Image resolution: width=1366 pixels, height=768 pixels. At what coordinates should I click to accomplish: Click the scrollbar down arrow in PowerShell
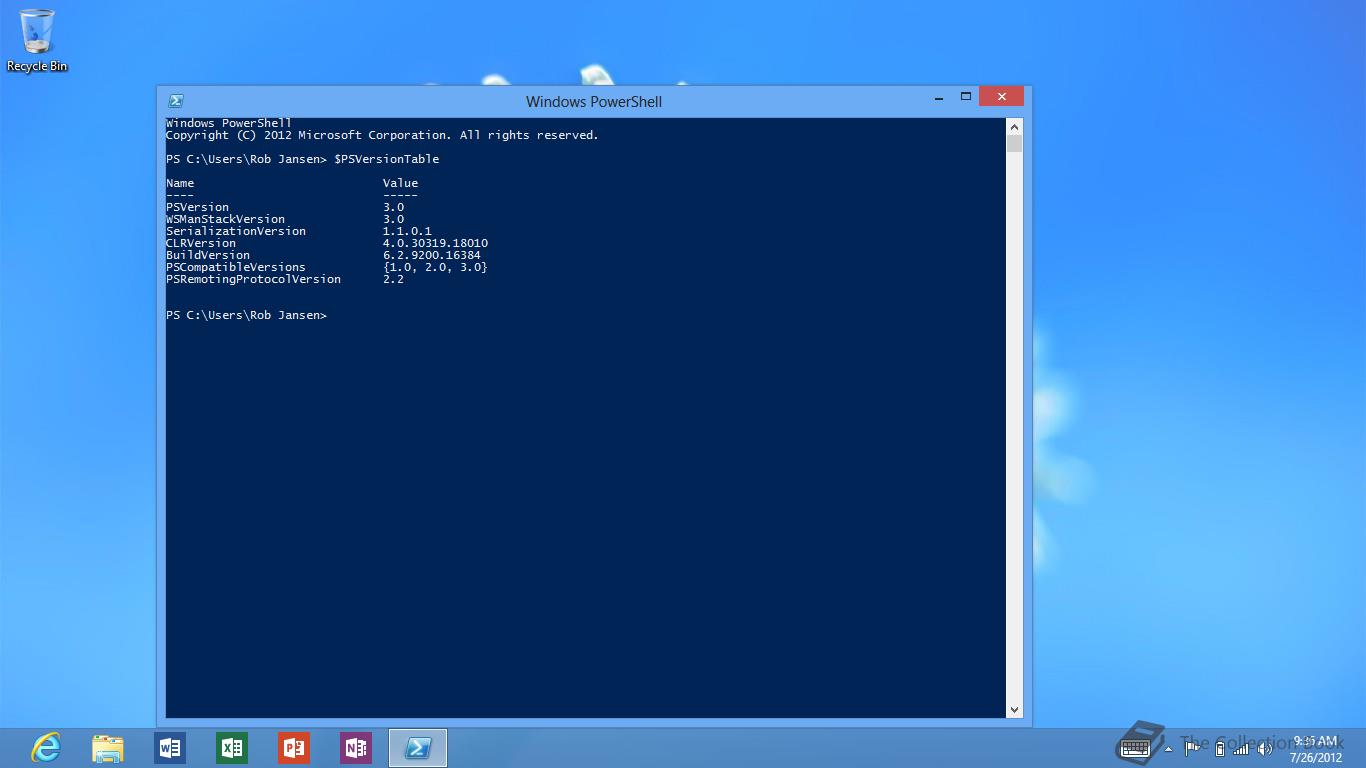(1014, 710)
